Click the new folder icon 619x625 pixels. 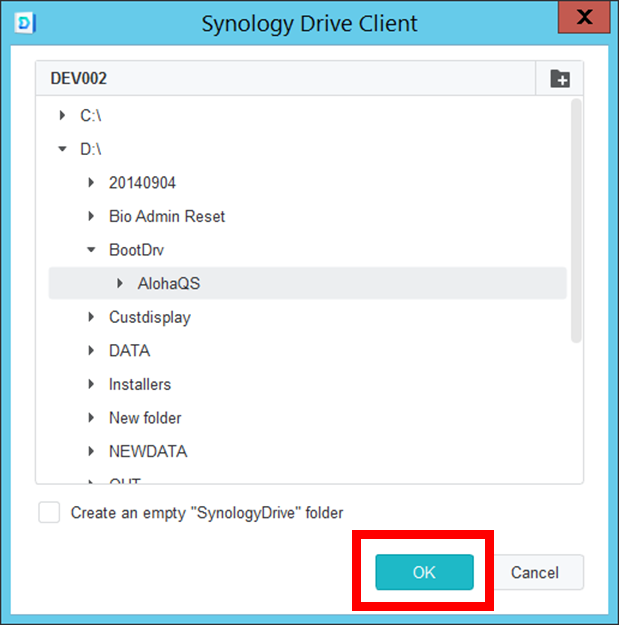[x=560, y=79]
